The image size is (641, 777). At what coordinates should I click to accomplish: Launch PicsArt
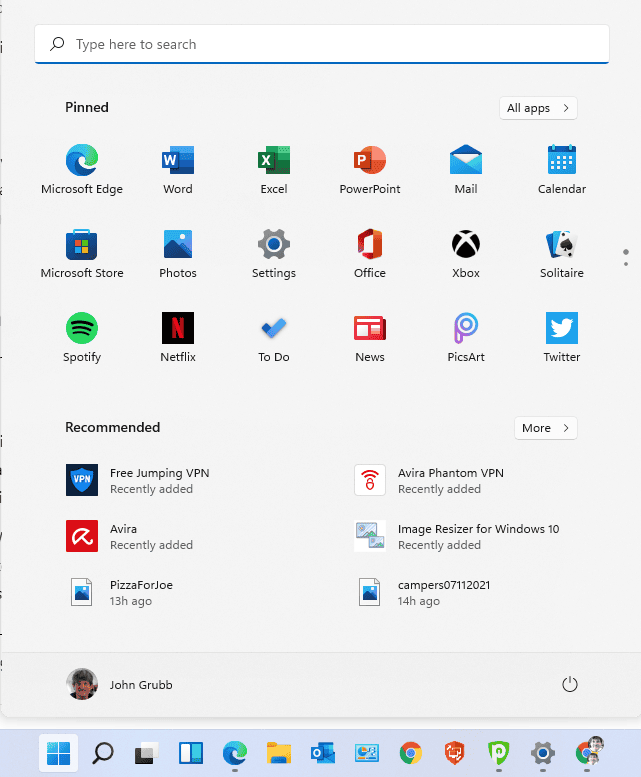[x=466, y=338]
